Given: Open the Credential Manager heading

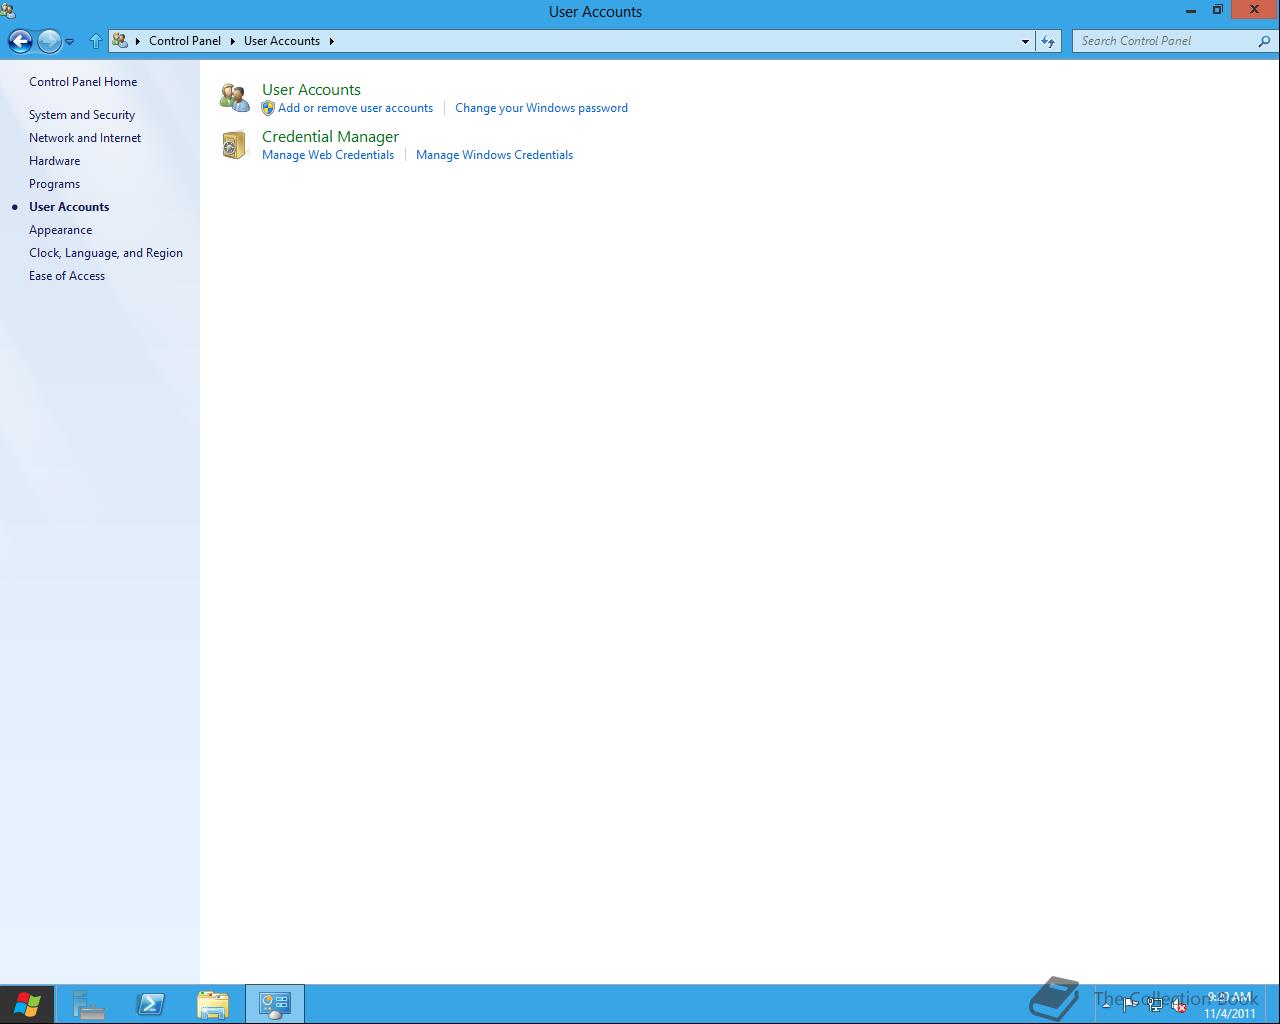Looking at the screenshot, I should tap(330, 137).
